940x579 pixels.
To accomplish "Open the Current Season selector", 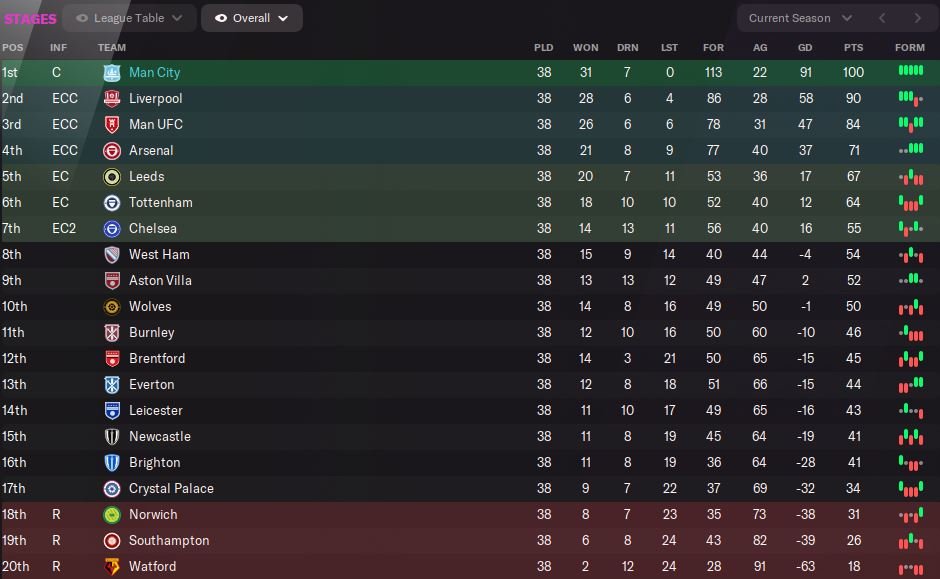I will [800, 18].
